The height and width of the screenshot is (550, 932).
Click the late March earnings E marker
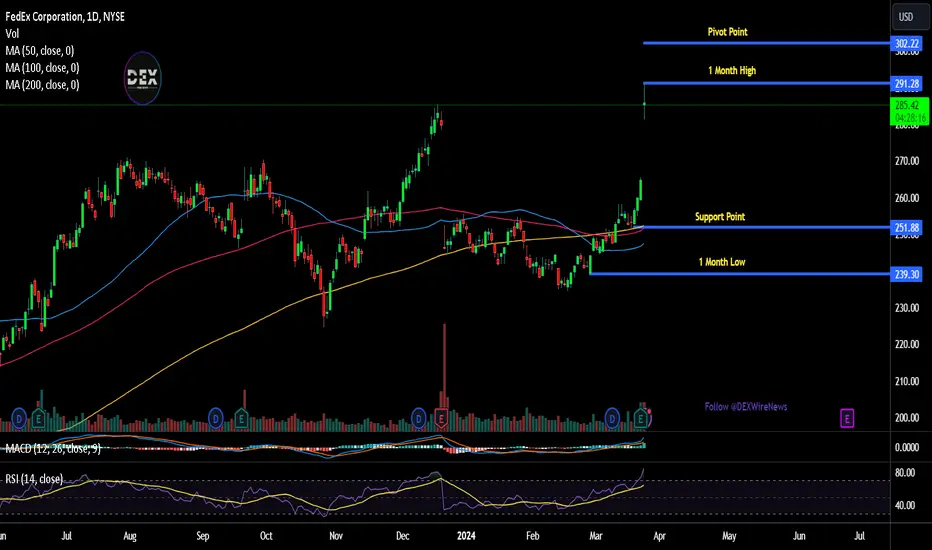641,419
